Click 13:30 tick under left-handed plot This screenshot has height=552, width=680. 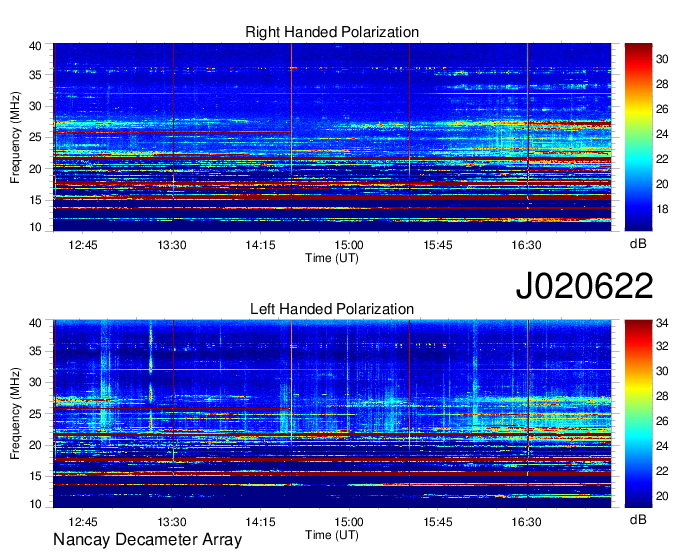pos(172,522)
